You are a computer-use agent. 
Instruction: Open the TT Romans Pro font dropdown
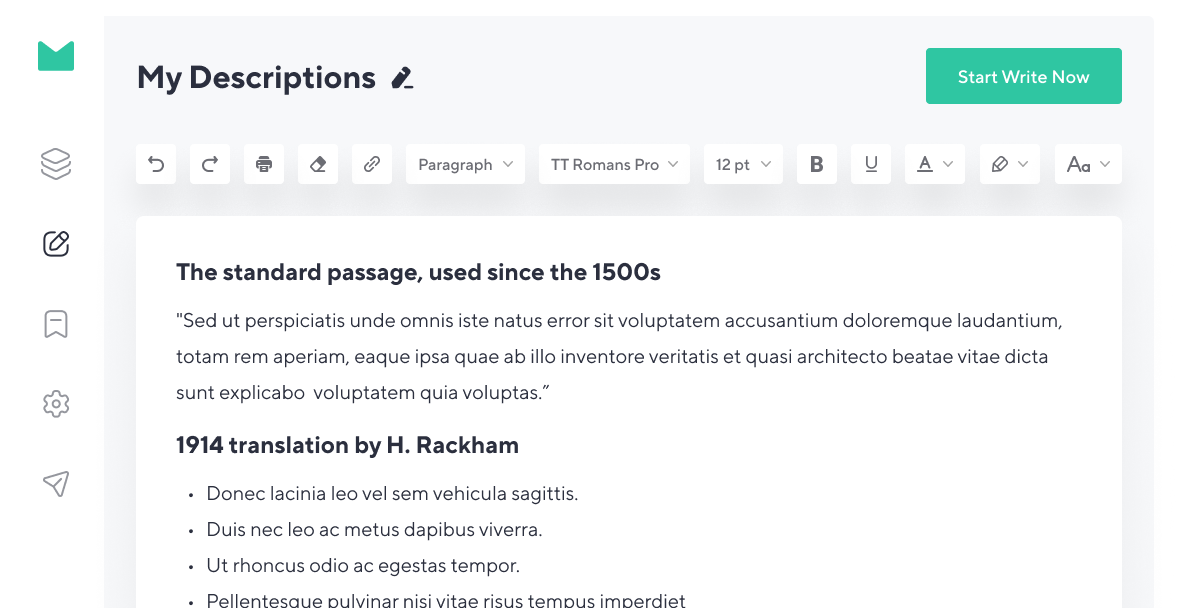tap(614, 164)
